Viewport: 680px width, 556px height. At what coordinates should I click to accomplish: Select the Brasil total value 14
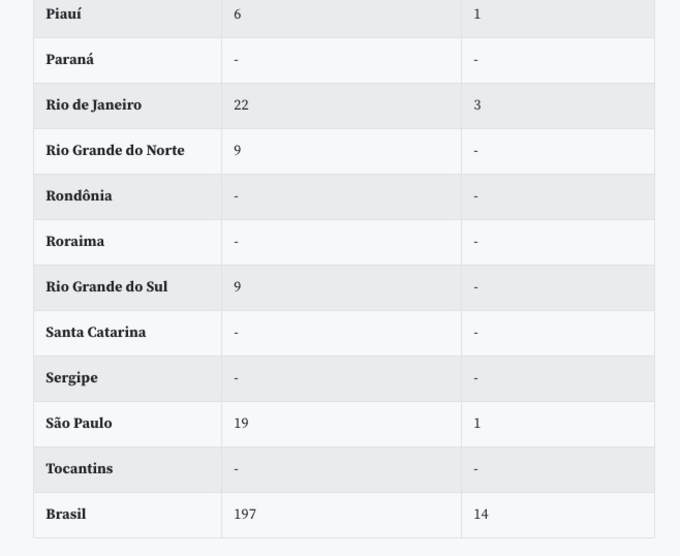click(x=481, y=514)
